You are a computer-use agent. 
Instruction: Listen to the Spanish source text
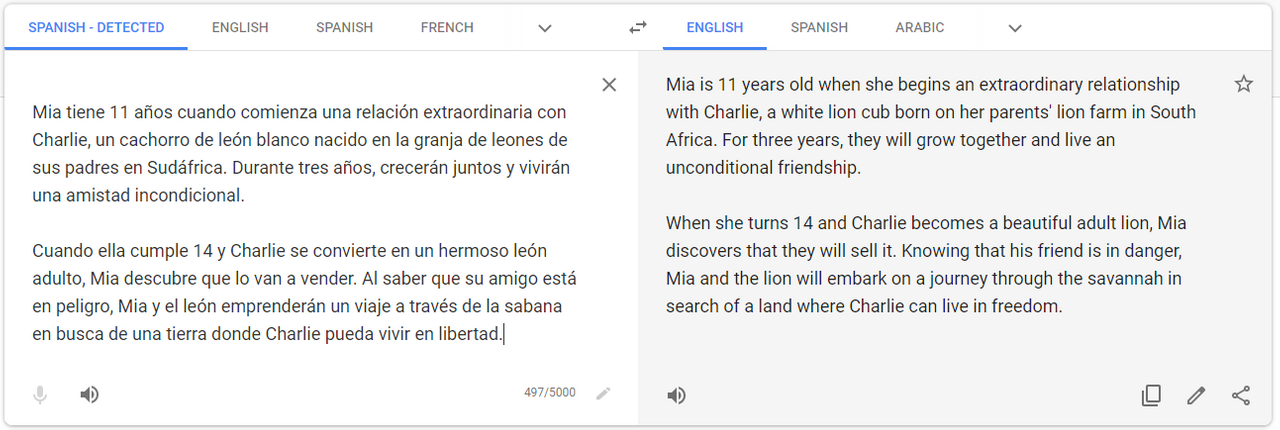coord(90,395)
